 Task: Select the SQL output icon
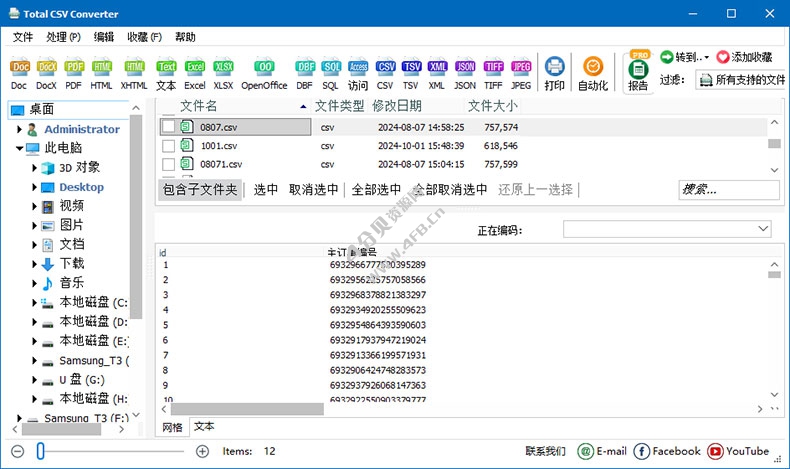coord(332,68)
